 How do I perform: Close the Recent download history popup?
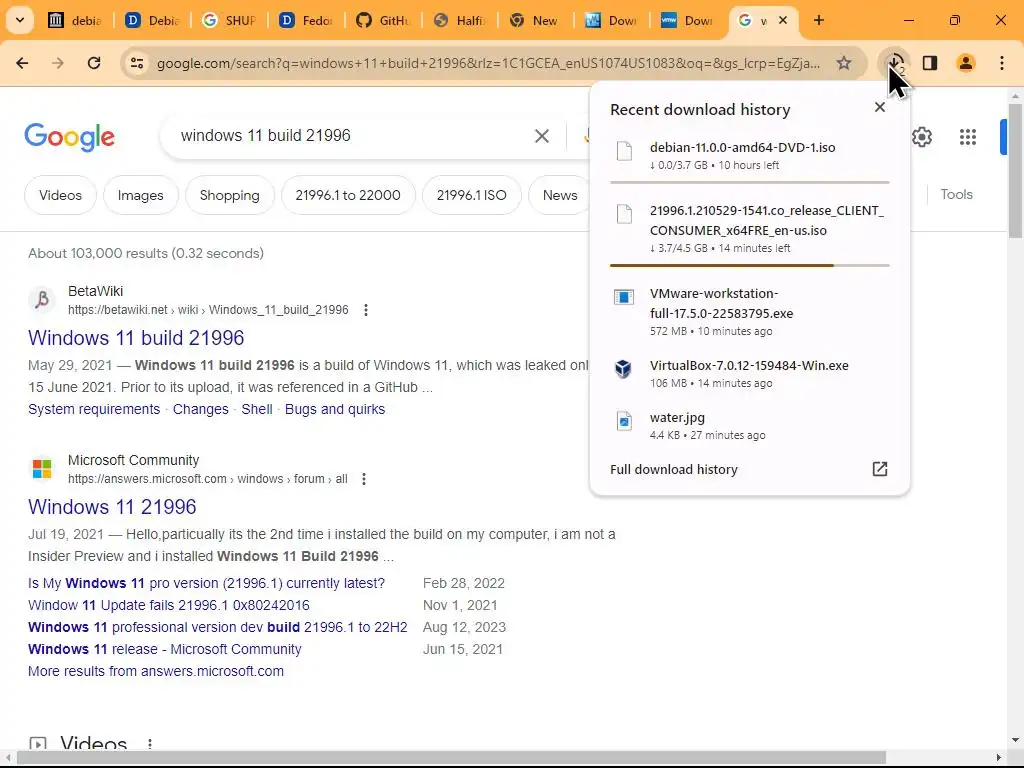pyautogui.click(x=880, y=107)
